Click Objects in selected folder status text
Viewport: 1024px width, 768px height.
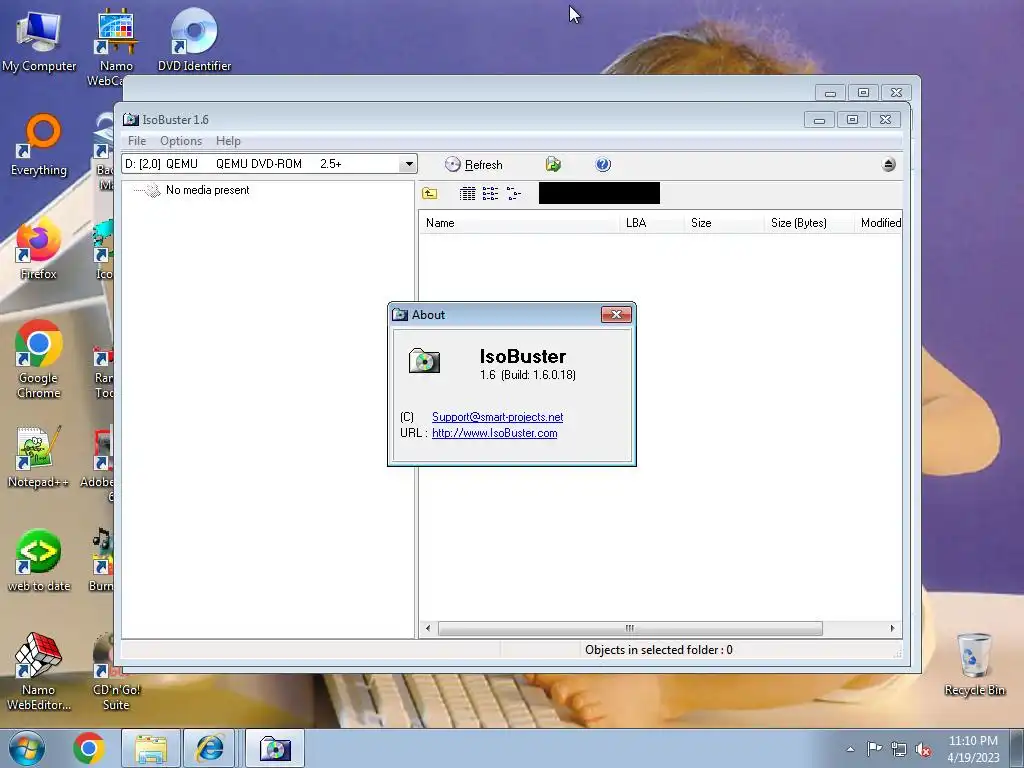658,650
